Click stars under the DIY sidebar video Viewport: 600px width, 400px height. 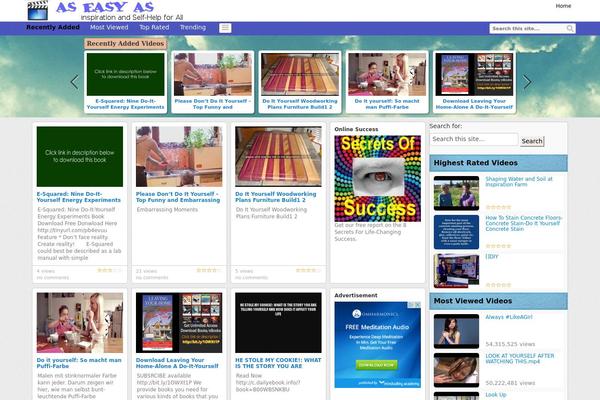[498, 285]
